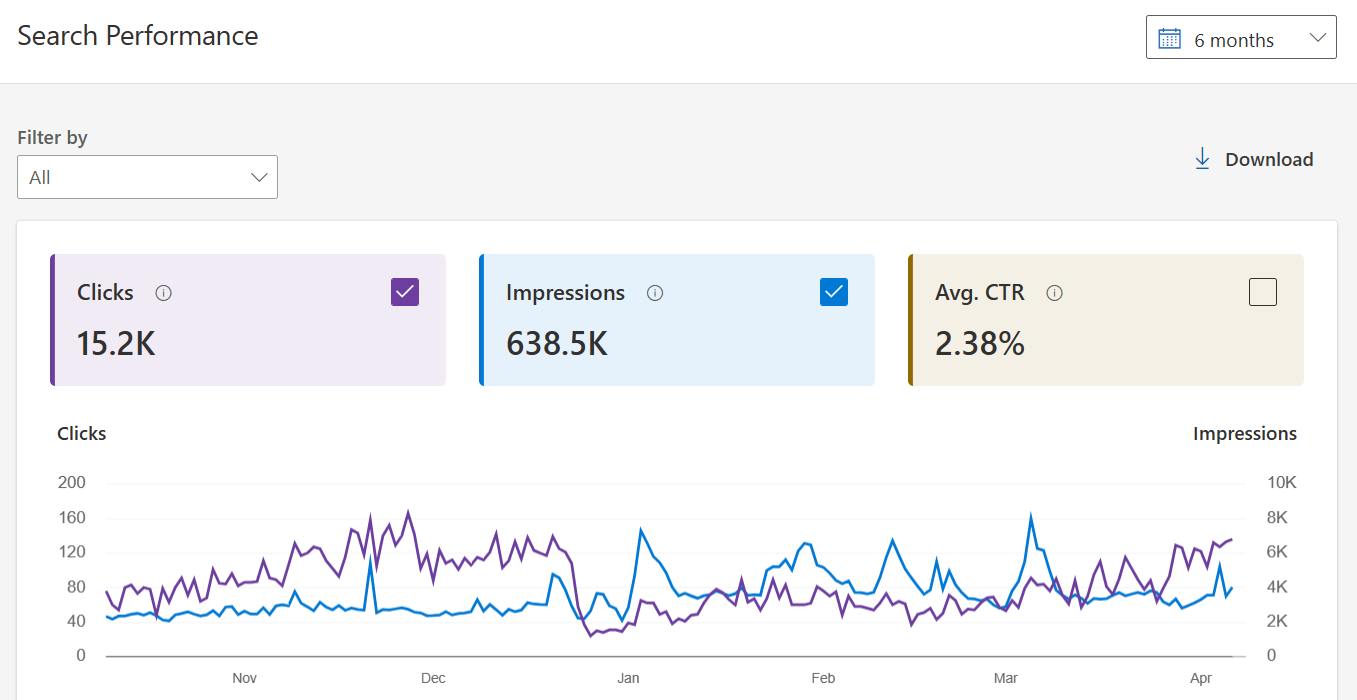The image size is (1357, 700).
Task: Click the chevron beside 6 months
Action: point(1317,38)
